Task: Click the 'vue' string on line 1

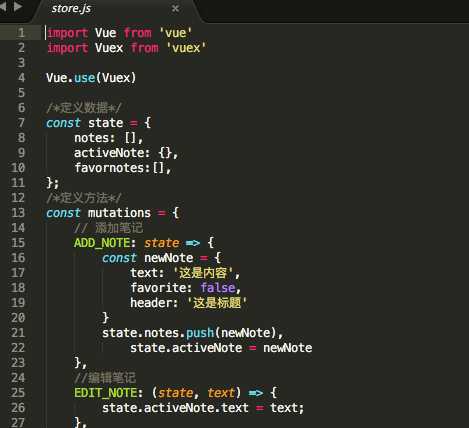Action: click(175, 33)
